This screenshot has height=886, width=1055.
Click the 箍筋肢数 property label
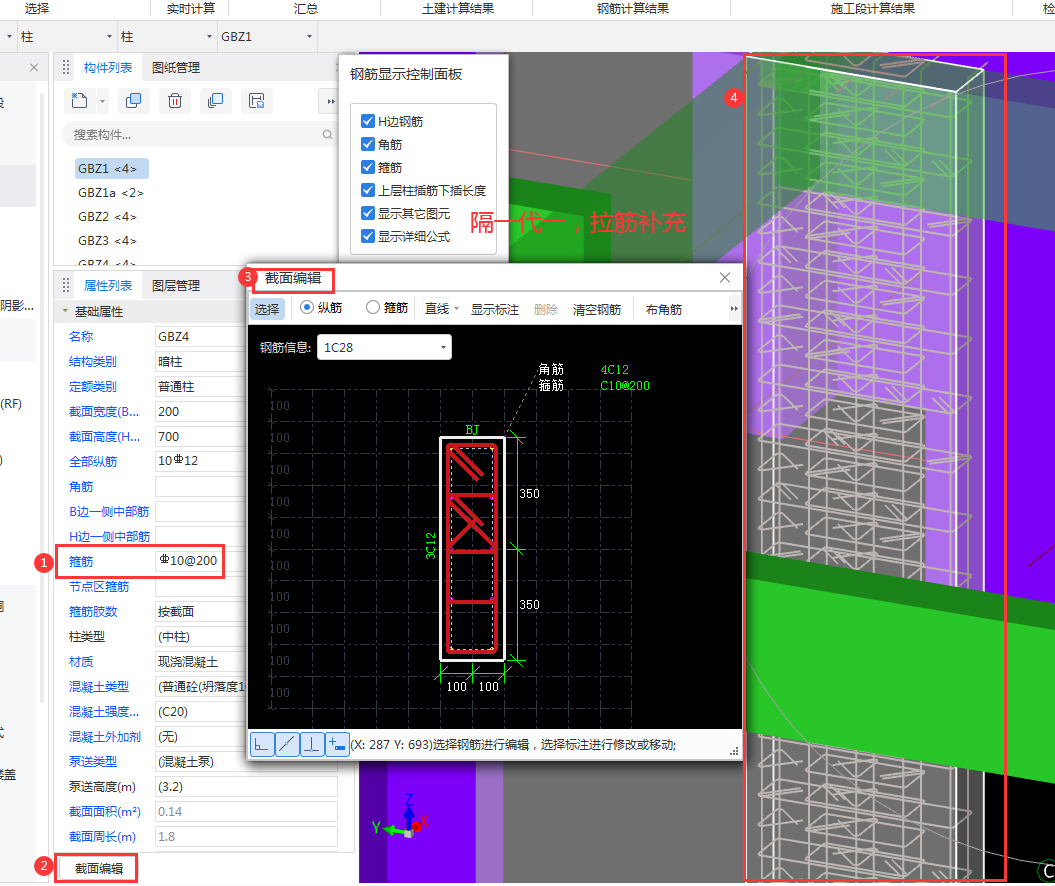coord(93,611)
